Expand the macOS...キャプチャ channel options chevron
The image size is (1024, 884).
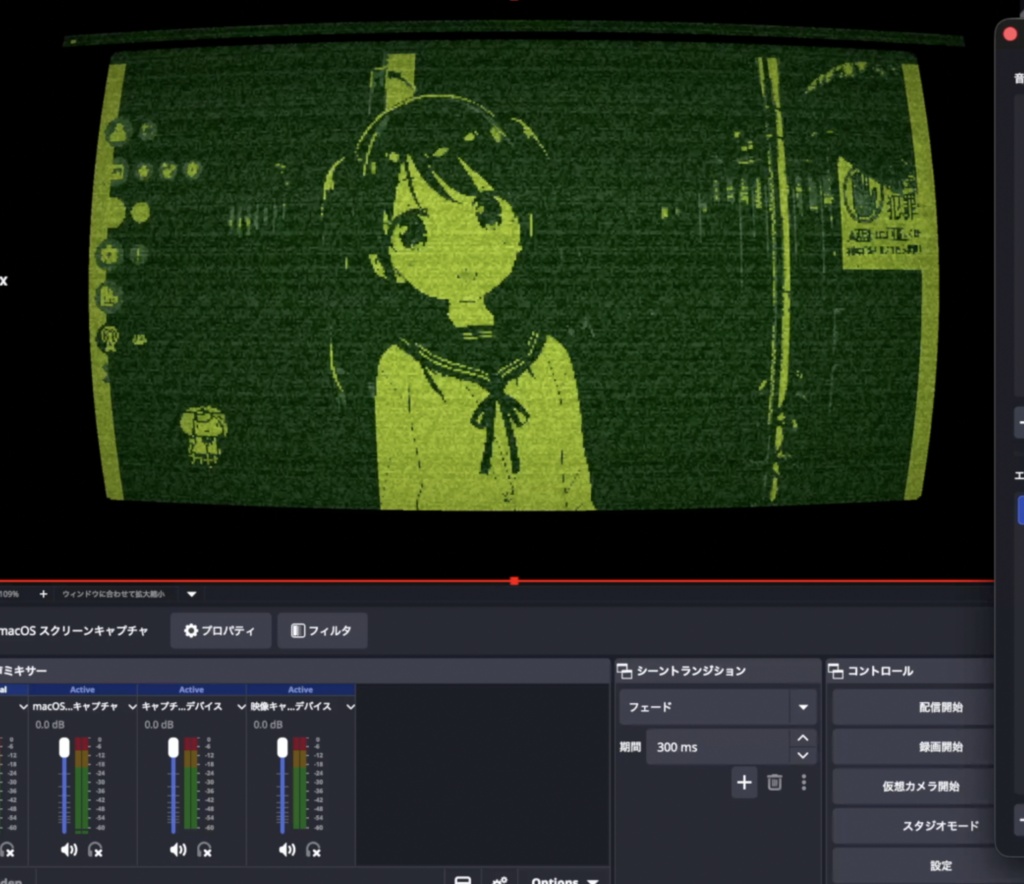click(x=132, y=707)
